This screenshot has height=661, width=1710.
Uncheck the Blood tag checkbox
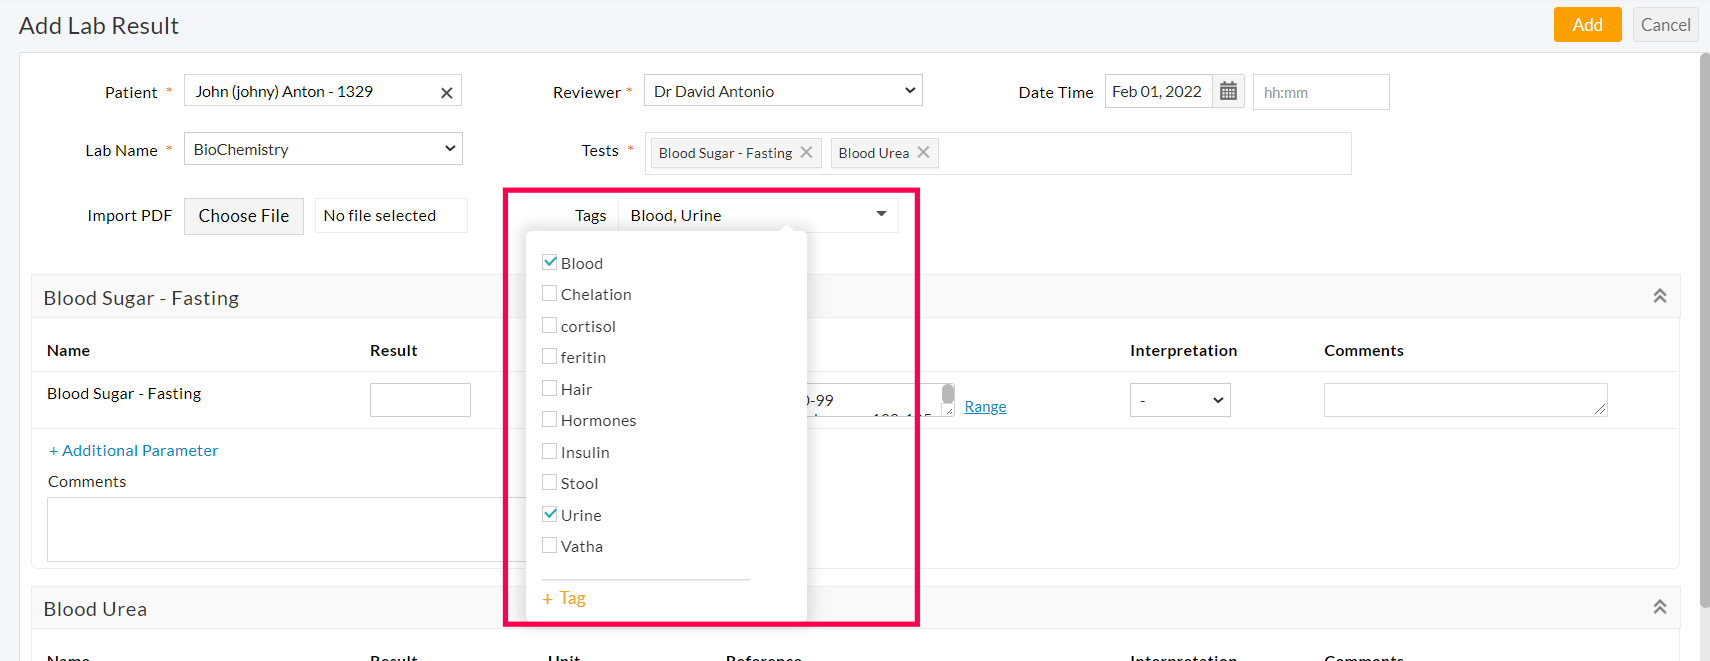pyautogui.click(x=550, y=262)
